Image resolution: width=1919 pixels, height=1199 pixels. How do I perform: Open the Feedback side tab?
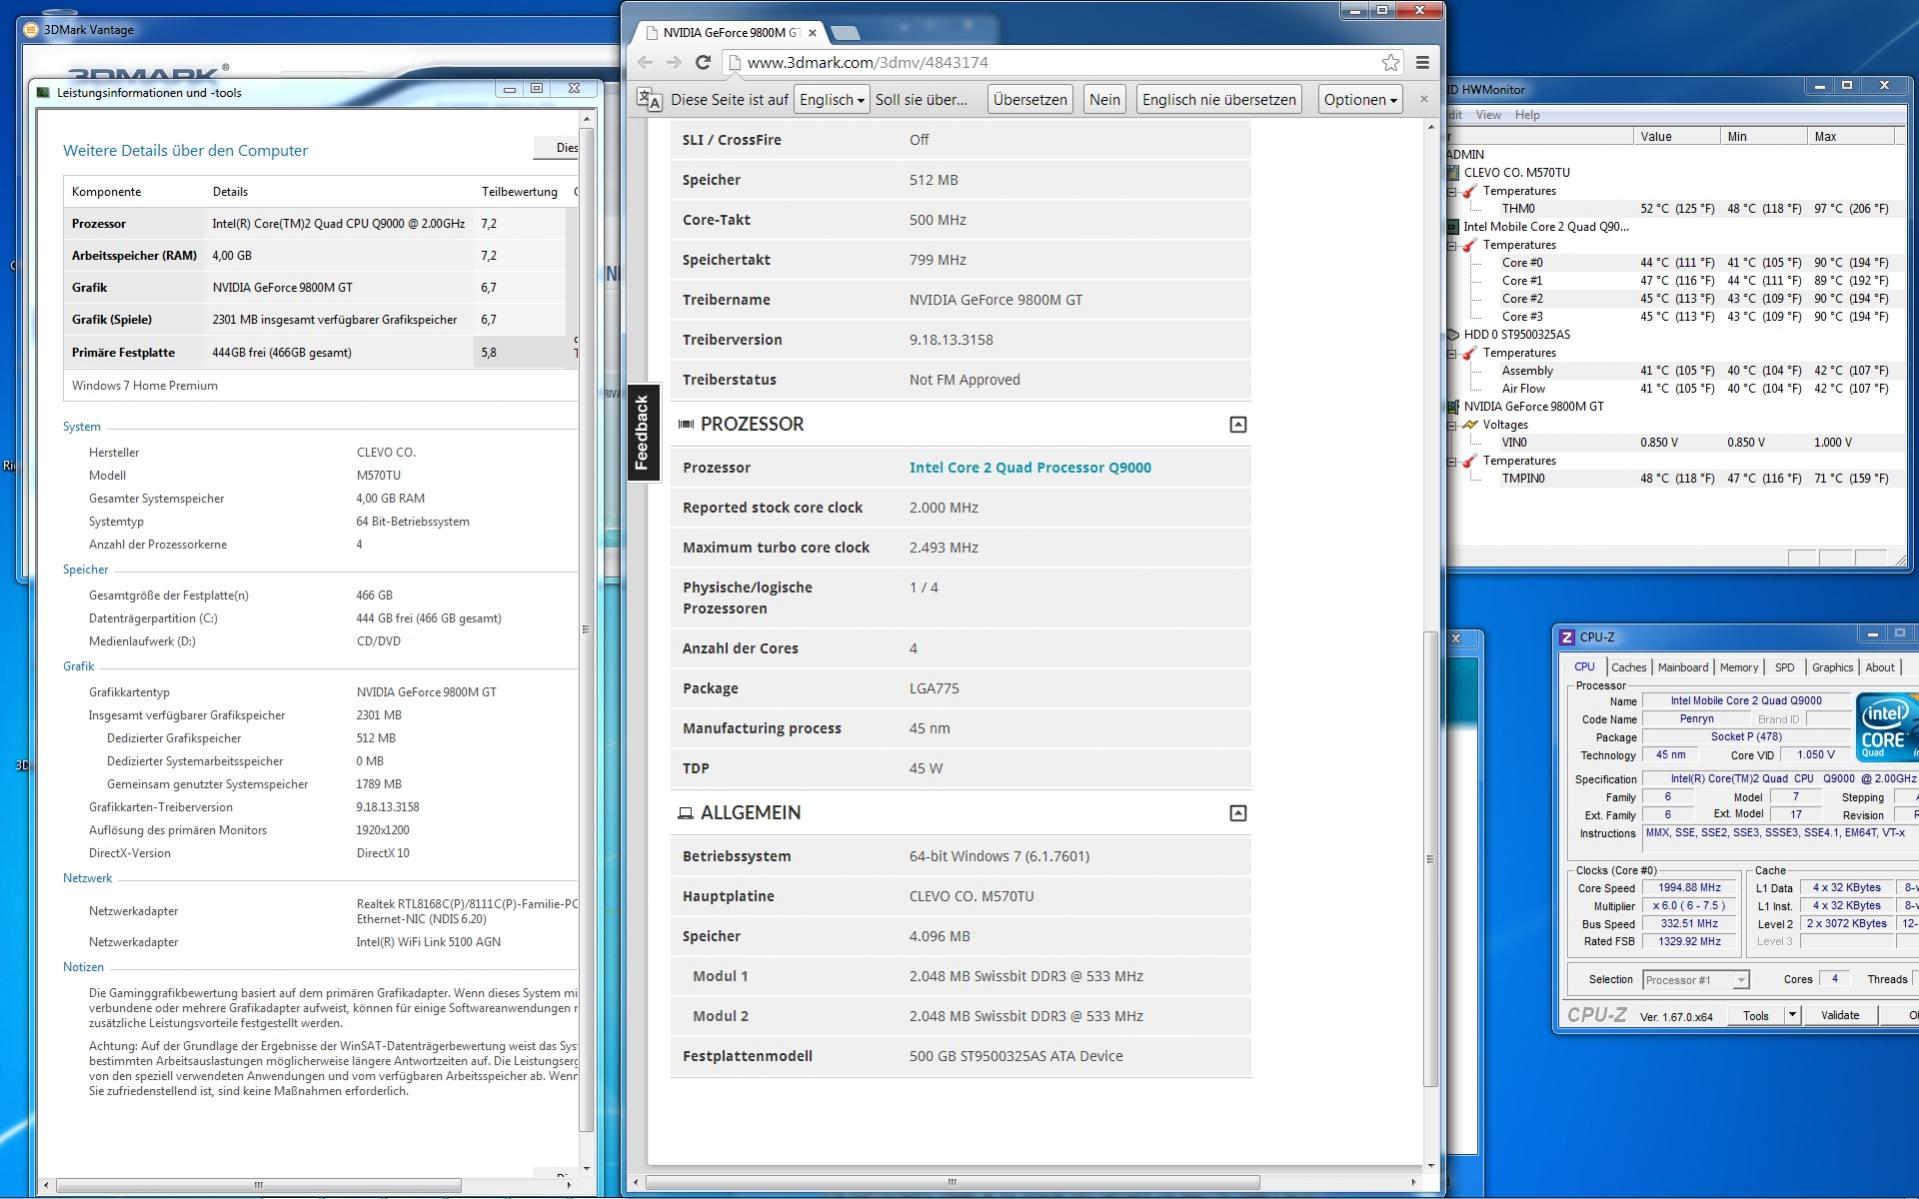[643, 432]
